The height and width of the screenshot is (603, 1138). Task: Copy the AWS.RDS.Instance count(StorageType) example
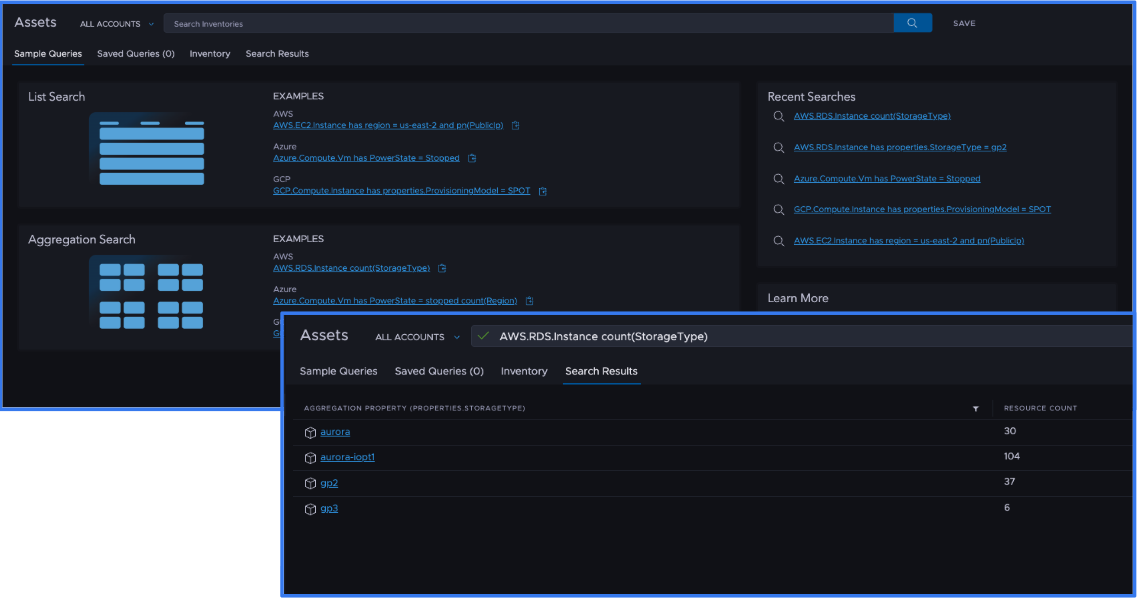[442, 268]
